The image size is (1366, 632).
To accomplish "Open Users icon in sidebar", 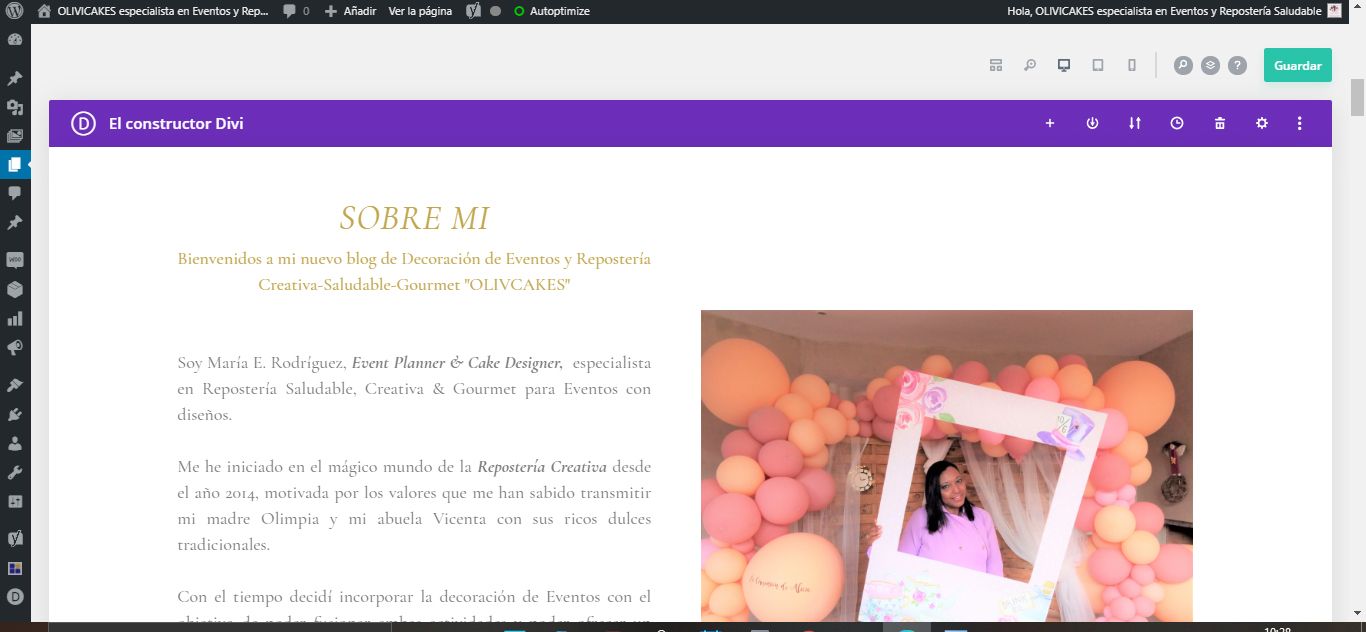I will tap(15, 443).
